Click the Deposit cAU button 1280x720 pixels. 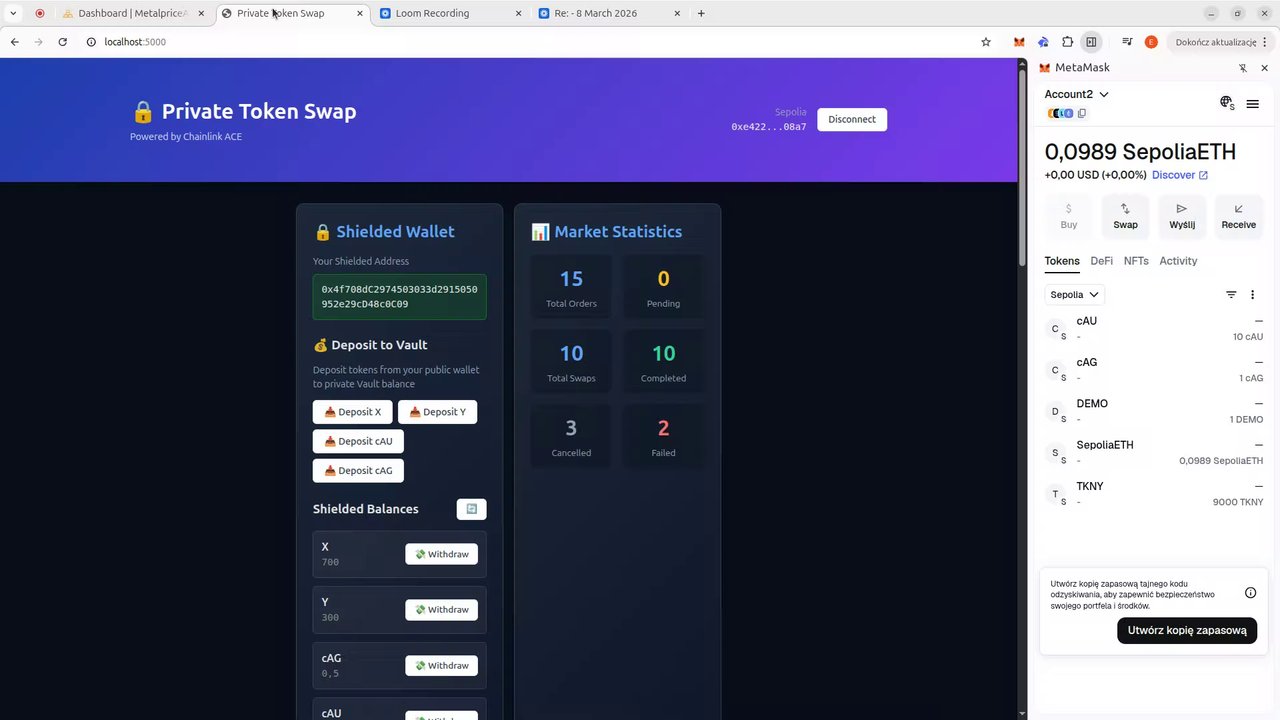click(x=358, y=441)
